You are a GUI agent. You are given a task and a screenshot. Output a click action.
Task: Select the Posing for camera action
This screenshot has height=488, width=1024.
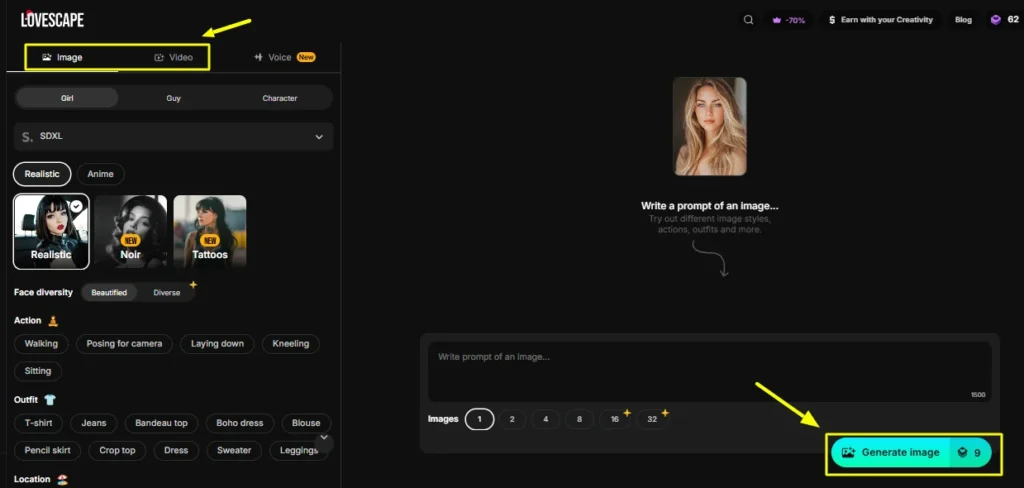(x=124, y=344)
